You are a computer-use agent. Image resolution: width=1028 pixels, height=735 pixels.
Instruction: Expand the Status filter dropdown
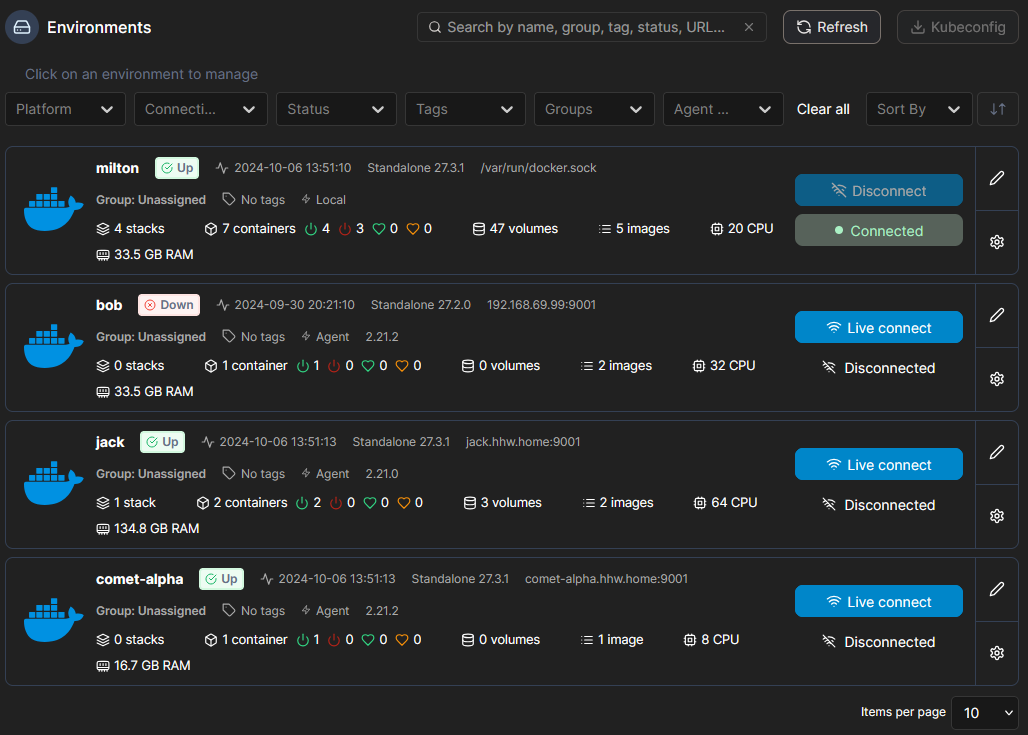336,109
